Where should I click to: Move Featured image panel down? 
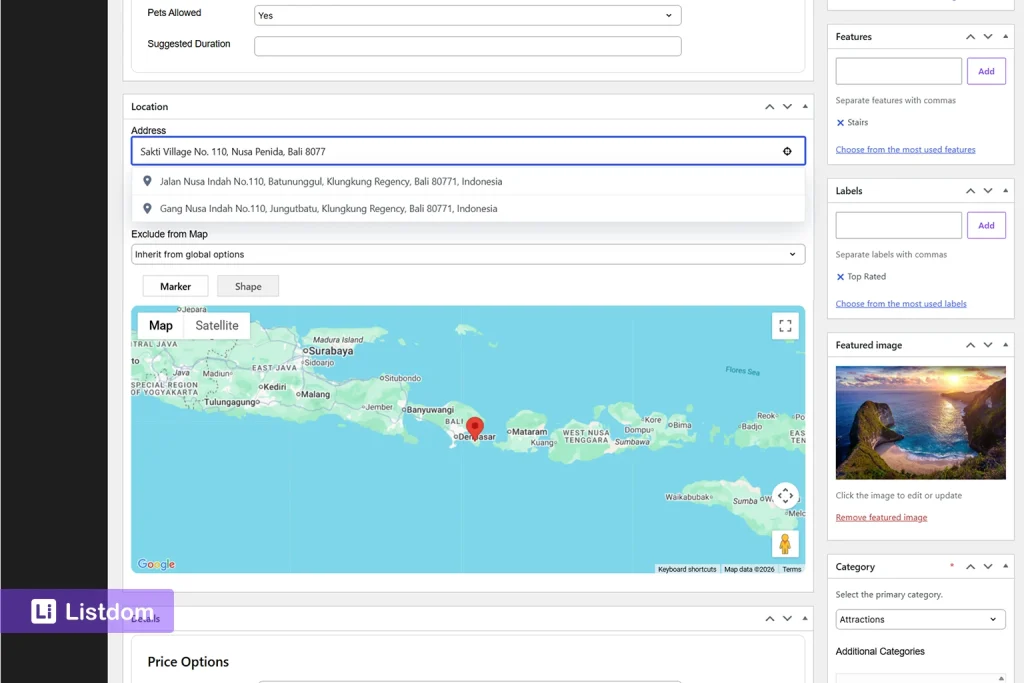pyautogui.click(x=988, y=345)
